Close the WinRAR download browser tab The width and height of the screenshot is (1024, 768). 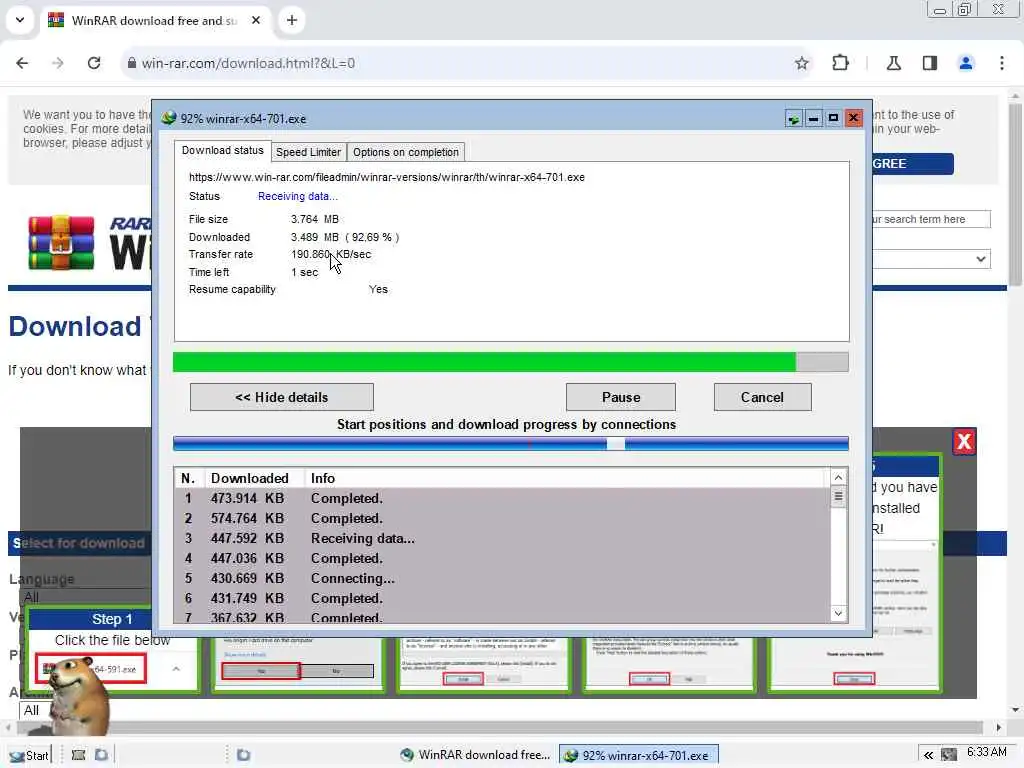pos(256,20)
